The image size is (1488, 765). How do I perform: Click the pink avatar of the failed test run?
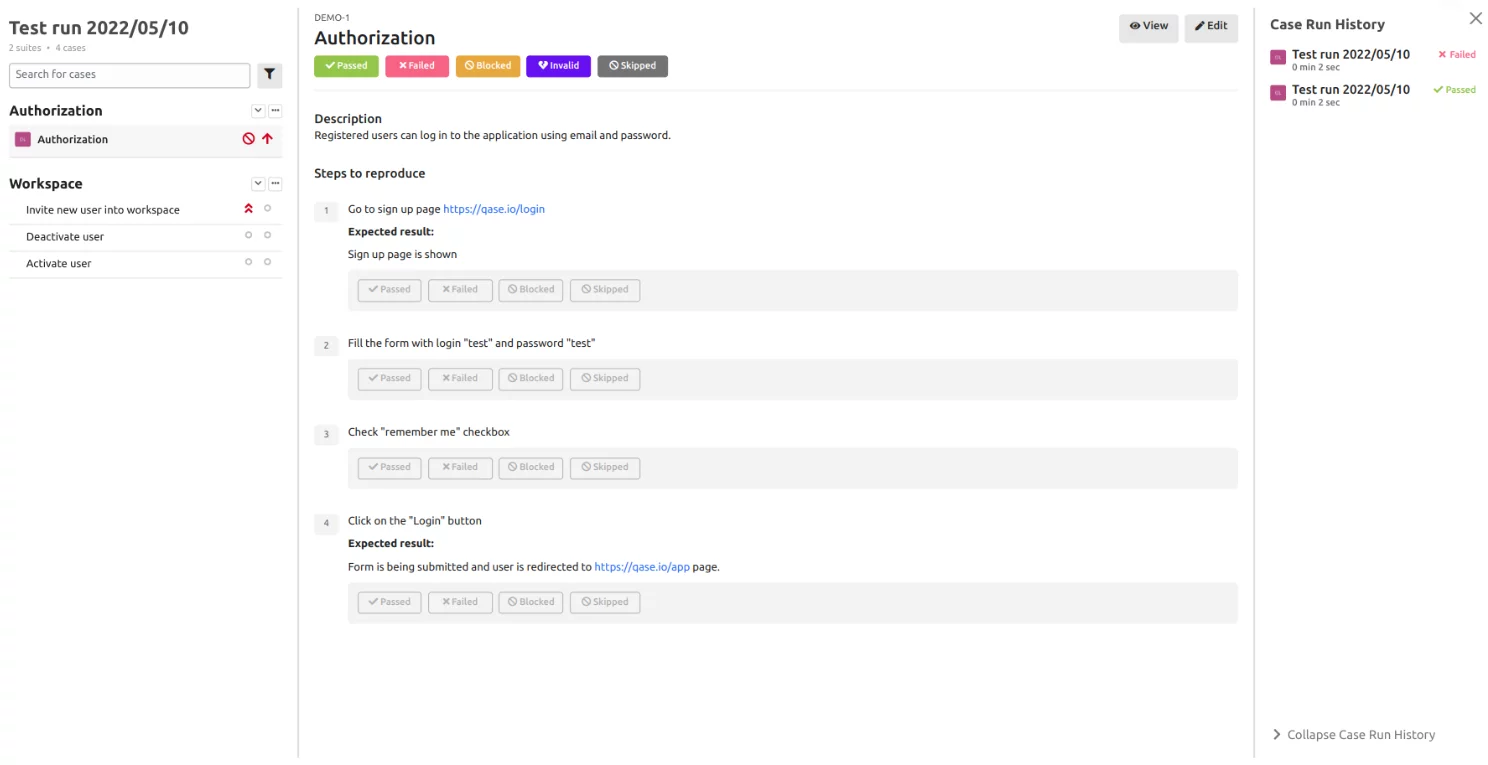1277,58
